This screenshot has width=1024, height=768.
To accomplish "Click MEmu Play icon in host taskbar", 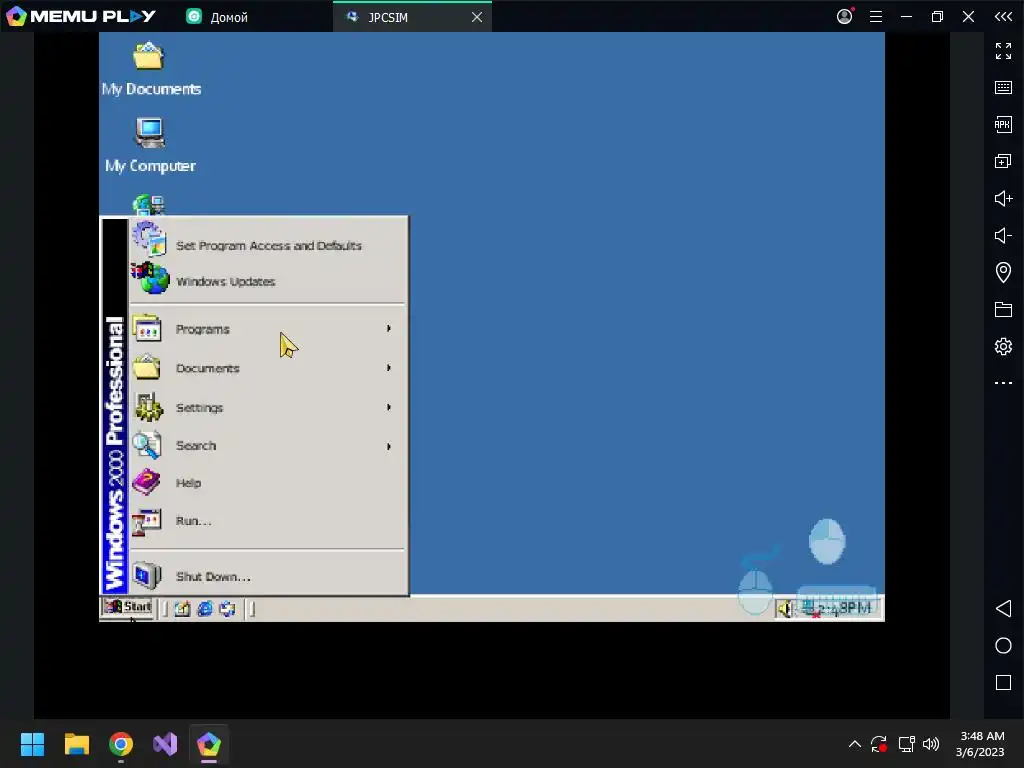I will (209, 744).
